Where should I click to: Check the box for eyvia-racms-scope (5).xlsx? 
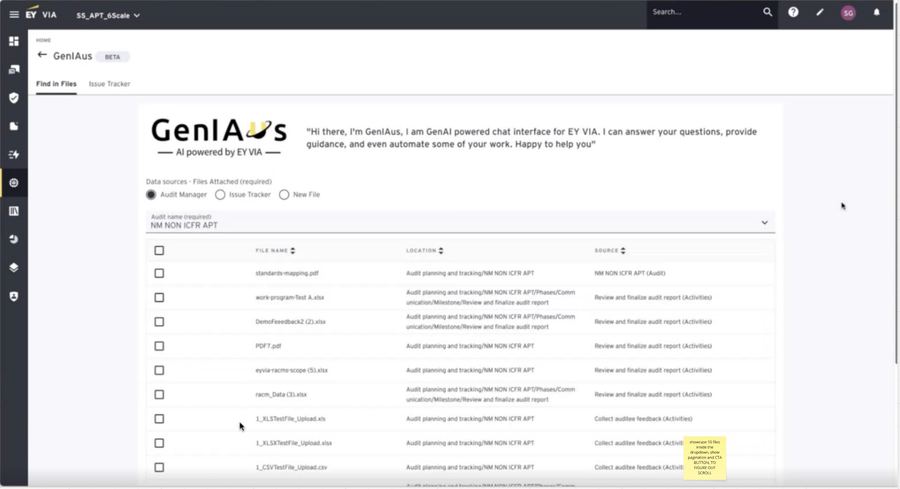click(x=159, y=370)
